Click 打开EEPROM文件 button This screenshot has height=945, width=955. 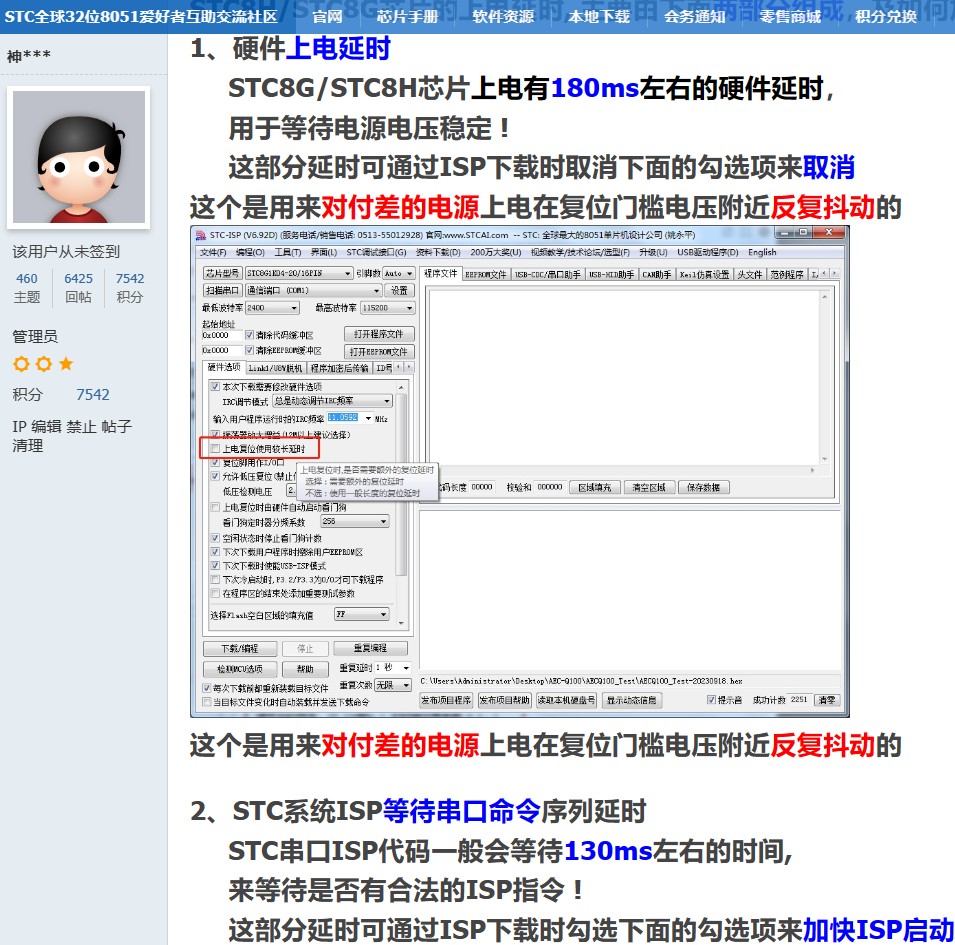[x=378, y=351]
